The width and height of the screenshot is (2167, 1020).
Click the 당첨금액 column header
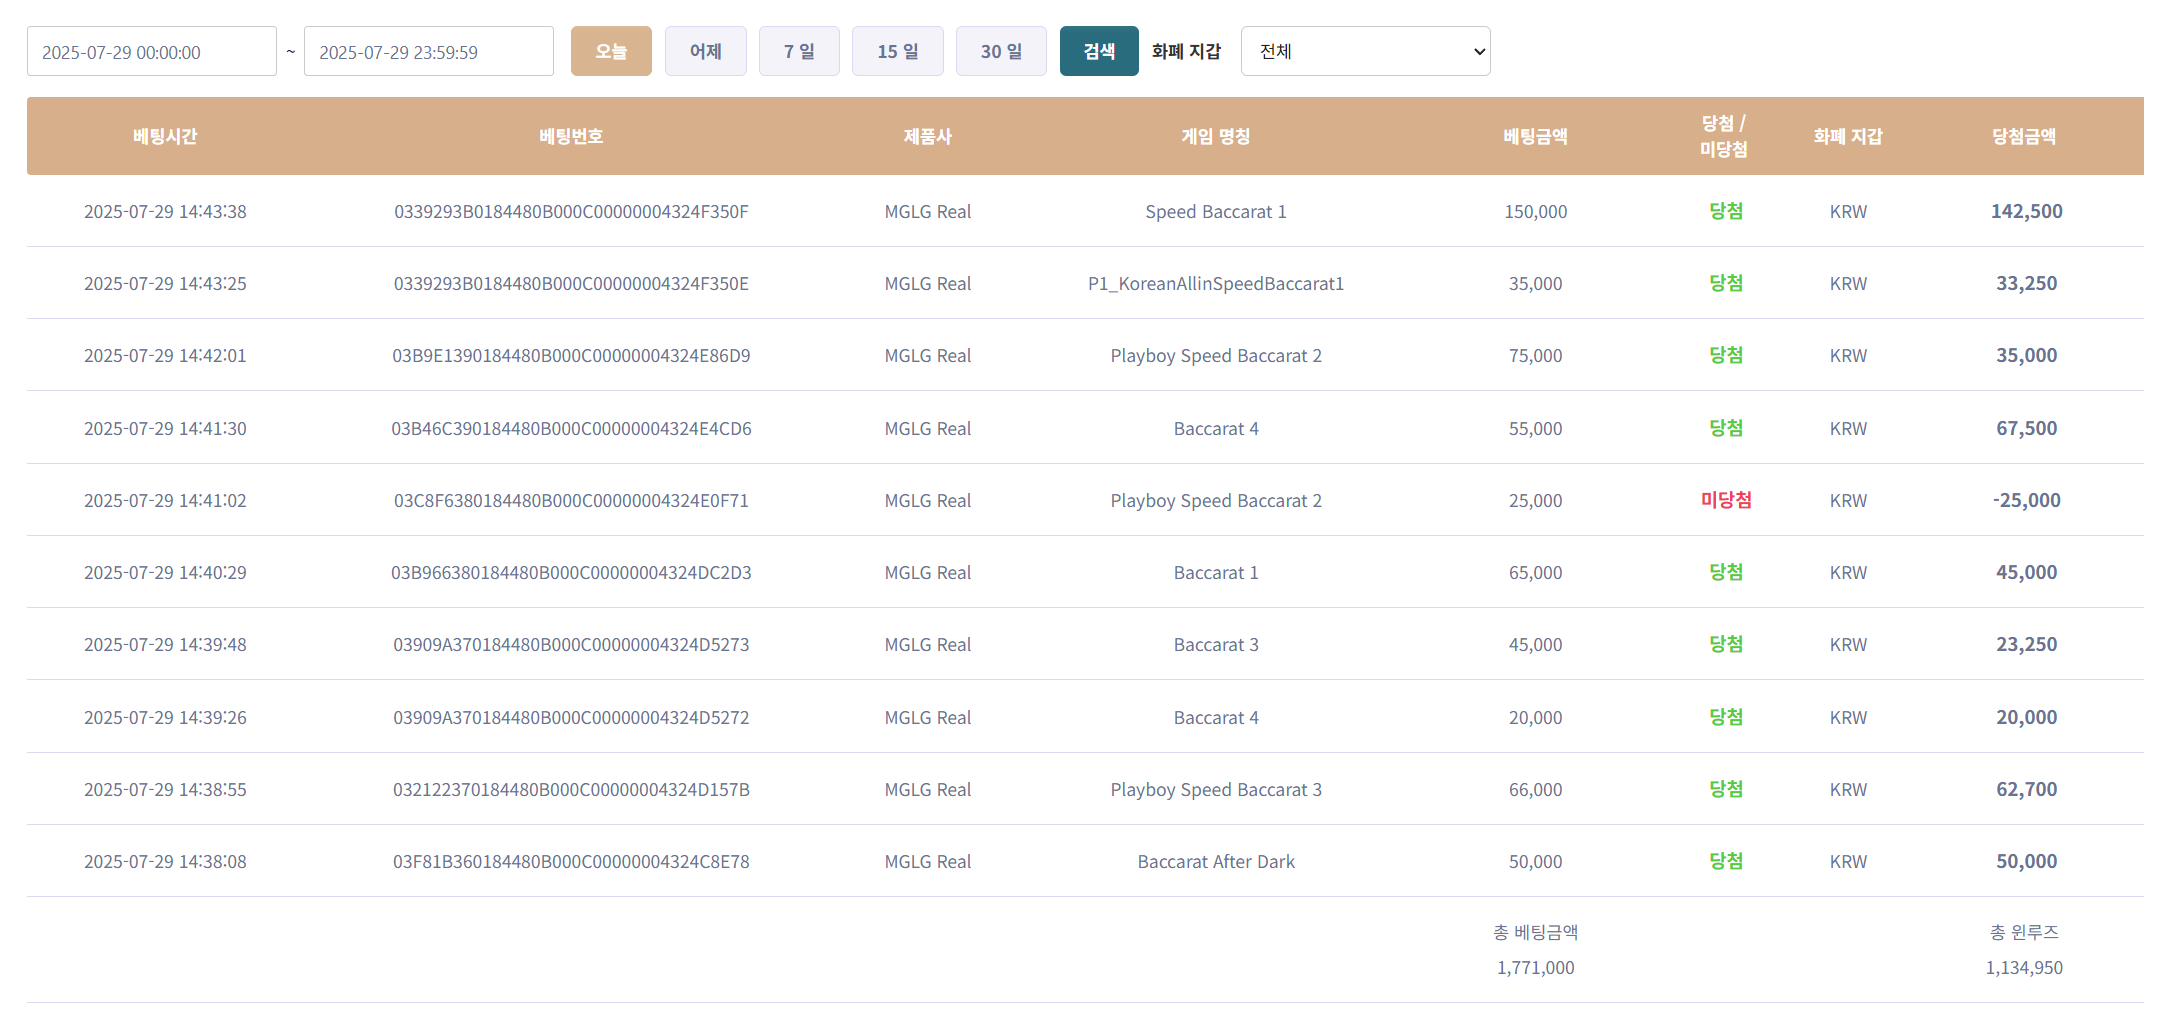pos(2024,137)
